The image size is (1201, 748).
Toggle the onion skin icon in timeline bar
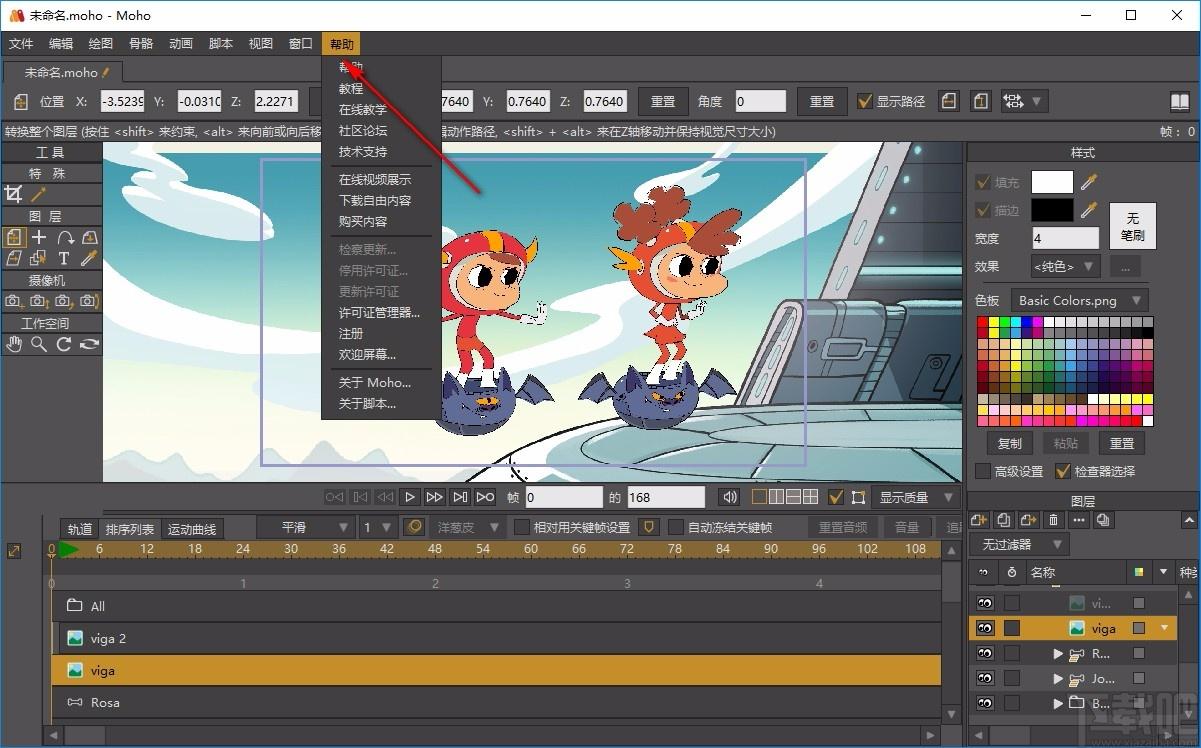[x=414, y=527]
